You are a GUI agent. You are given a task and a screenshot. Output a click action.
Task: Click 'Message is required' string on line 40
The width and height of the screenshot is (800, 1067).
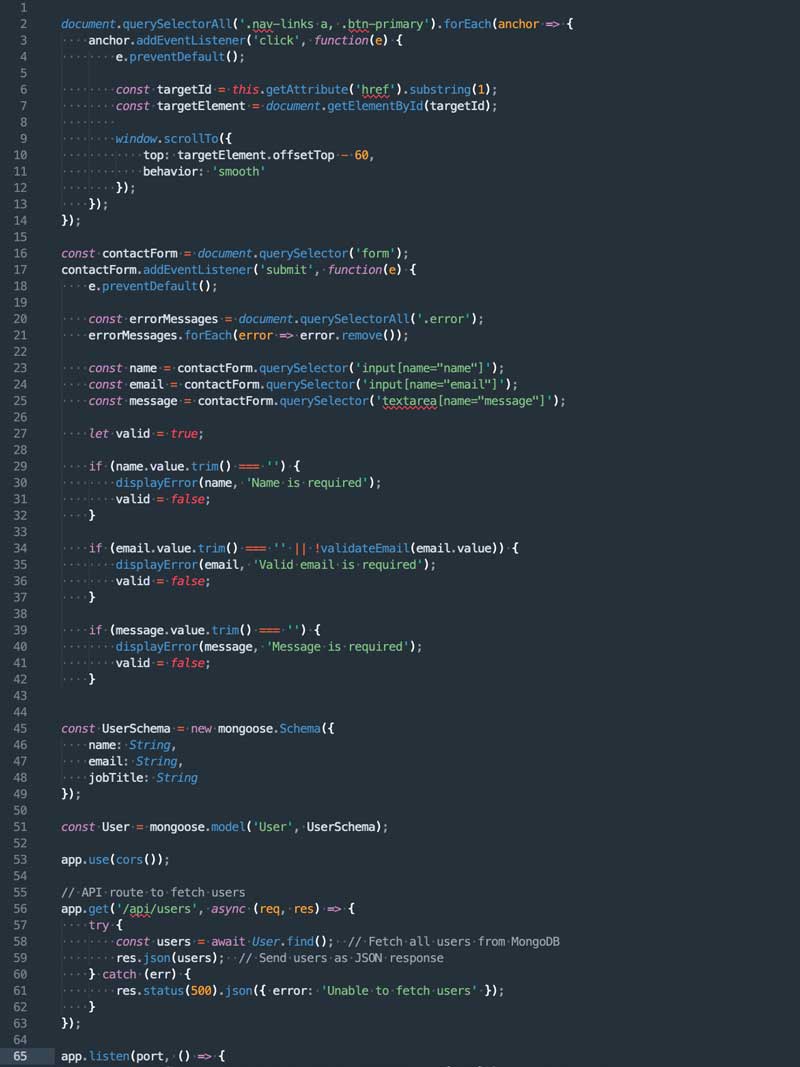pos(337,646)
